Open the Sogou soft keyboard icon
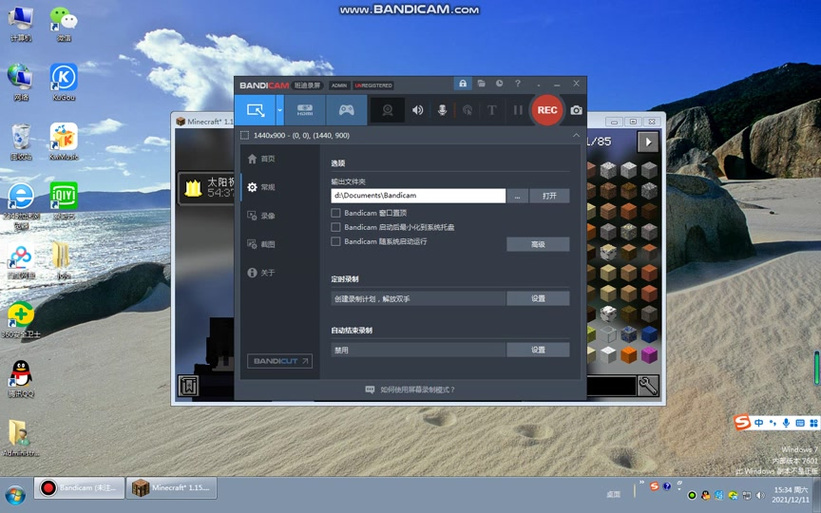The width and height of the screenshot is (821, 513). [800, 423]
